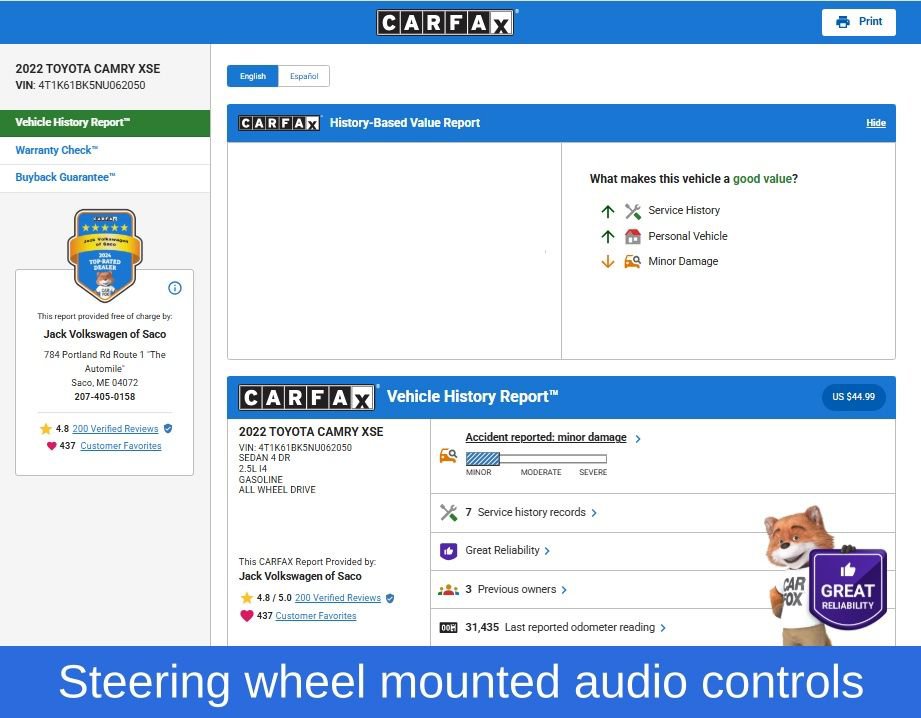
Task: Hide the History-Based Value Report
Action: [x=875, y=123]
